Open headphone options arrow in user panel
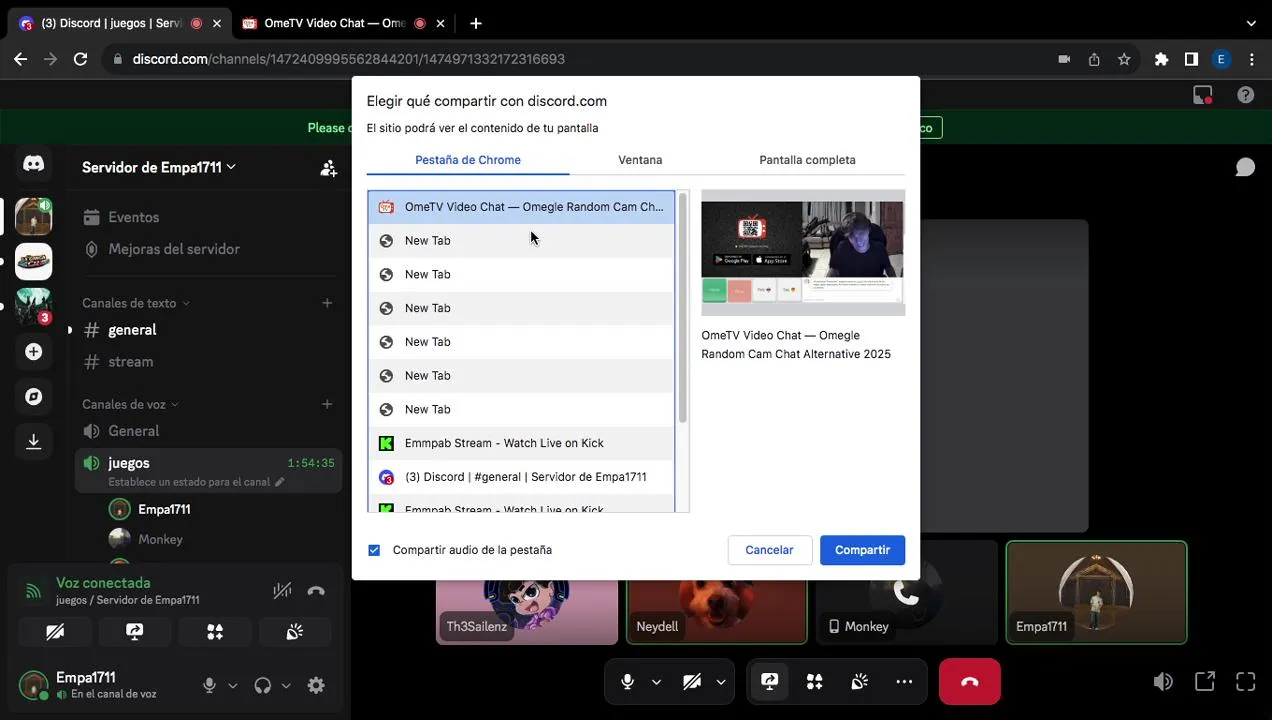This screenshot has width=1272, height=720. point(286,686)
